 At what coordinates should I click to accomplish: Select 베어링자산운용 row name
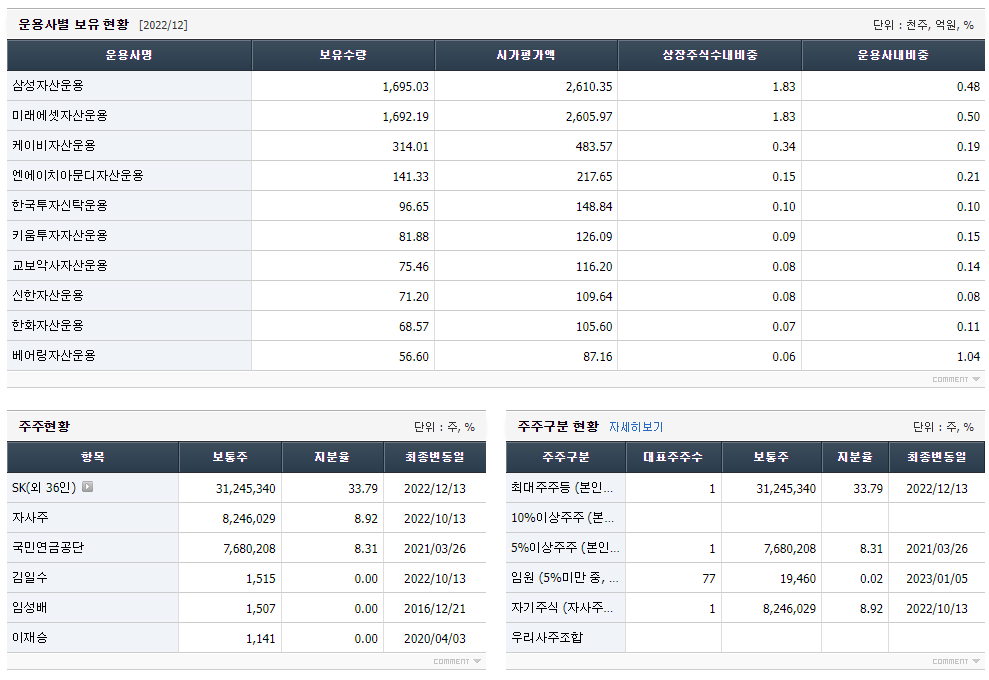tap(54, 356)
